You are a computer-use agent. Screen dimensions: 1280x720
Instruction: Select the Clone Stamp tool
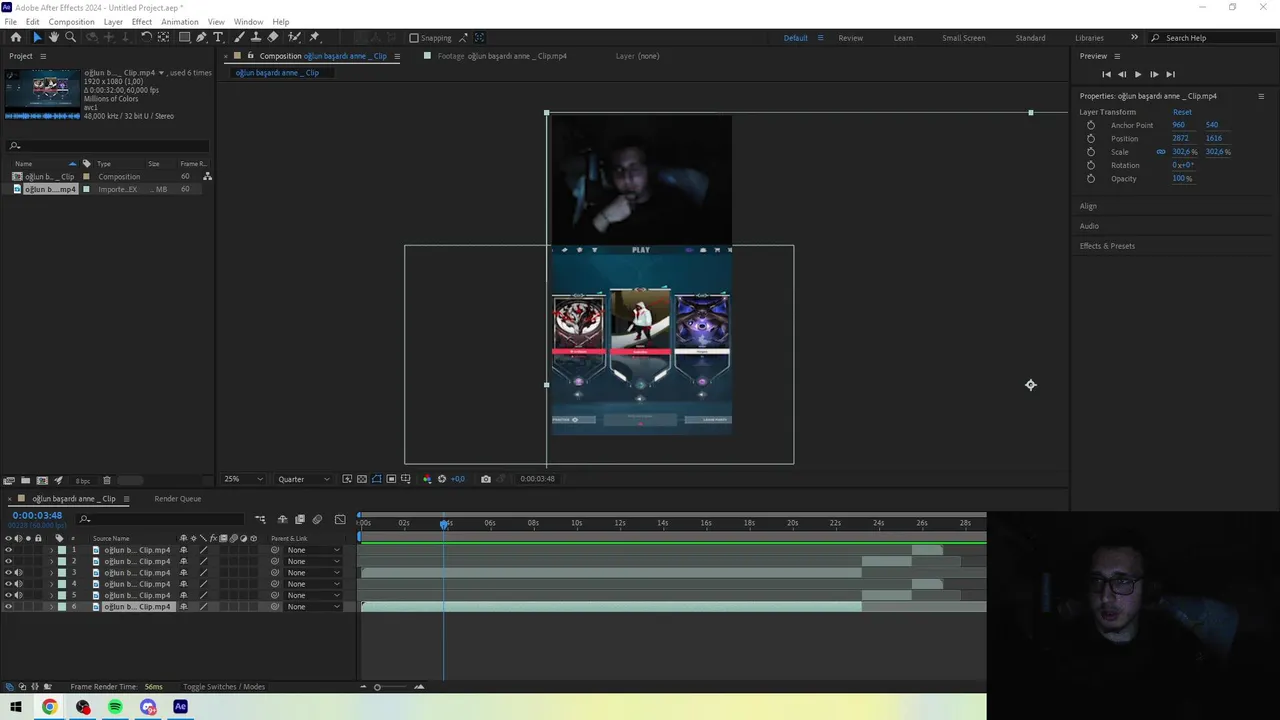coord(256,37)
